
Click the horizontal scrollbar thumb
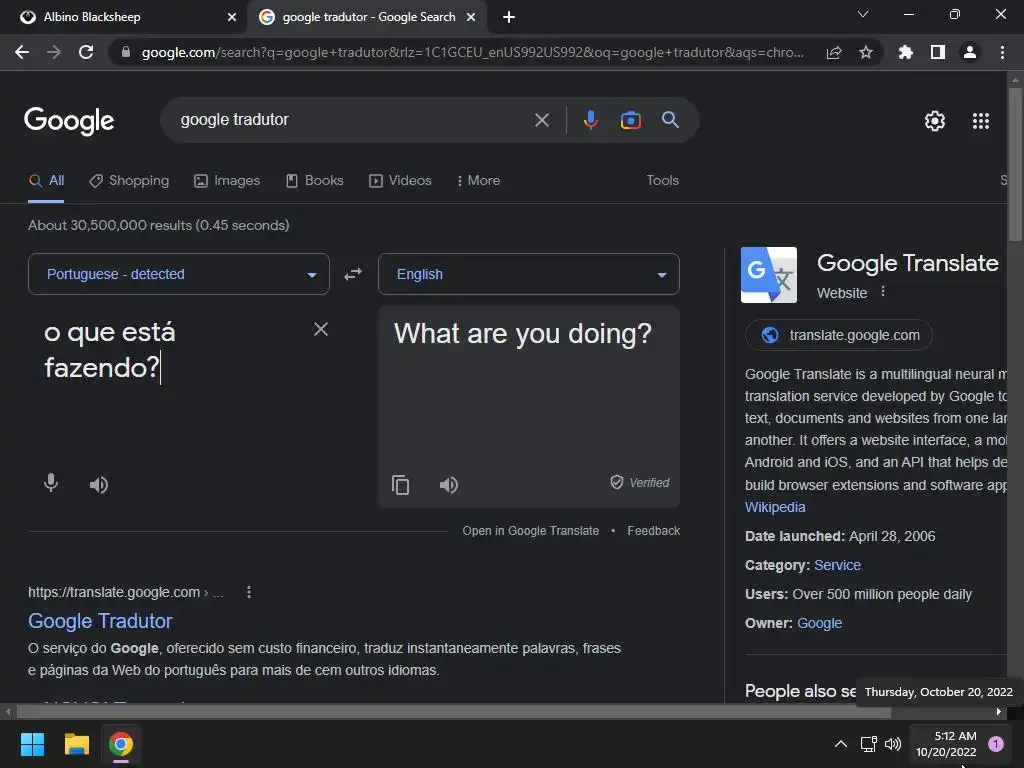coord(453,712)
